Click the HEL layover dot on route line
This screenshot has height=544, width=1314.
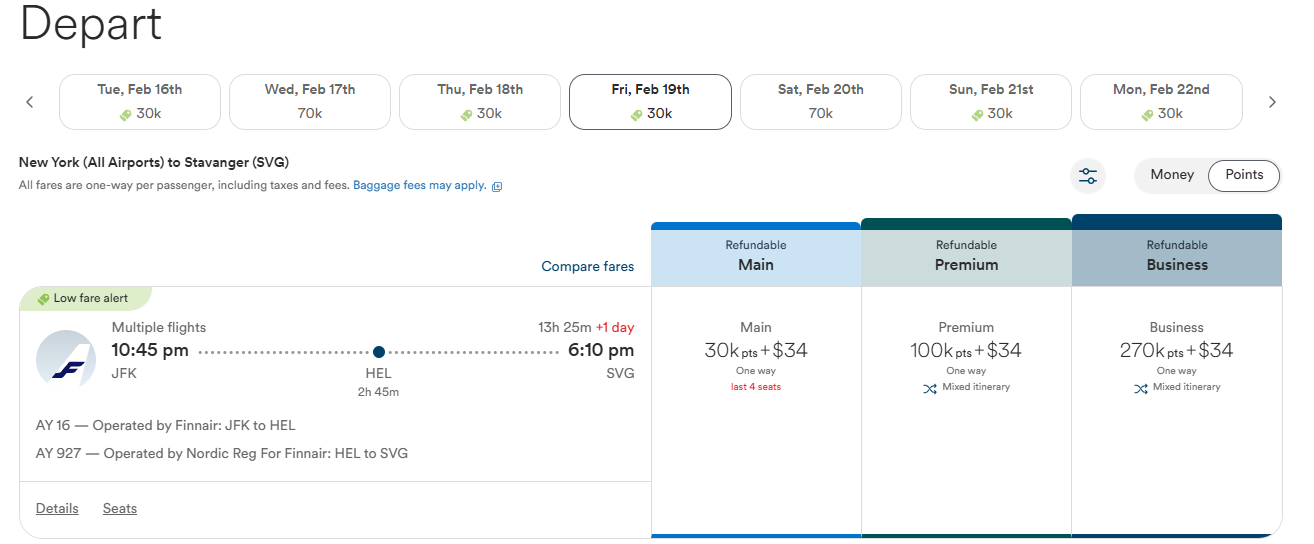(x=379, y=351)
